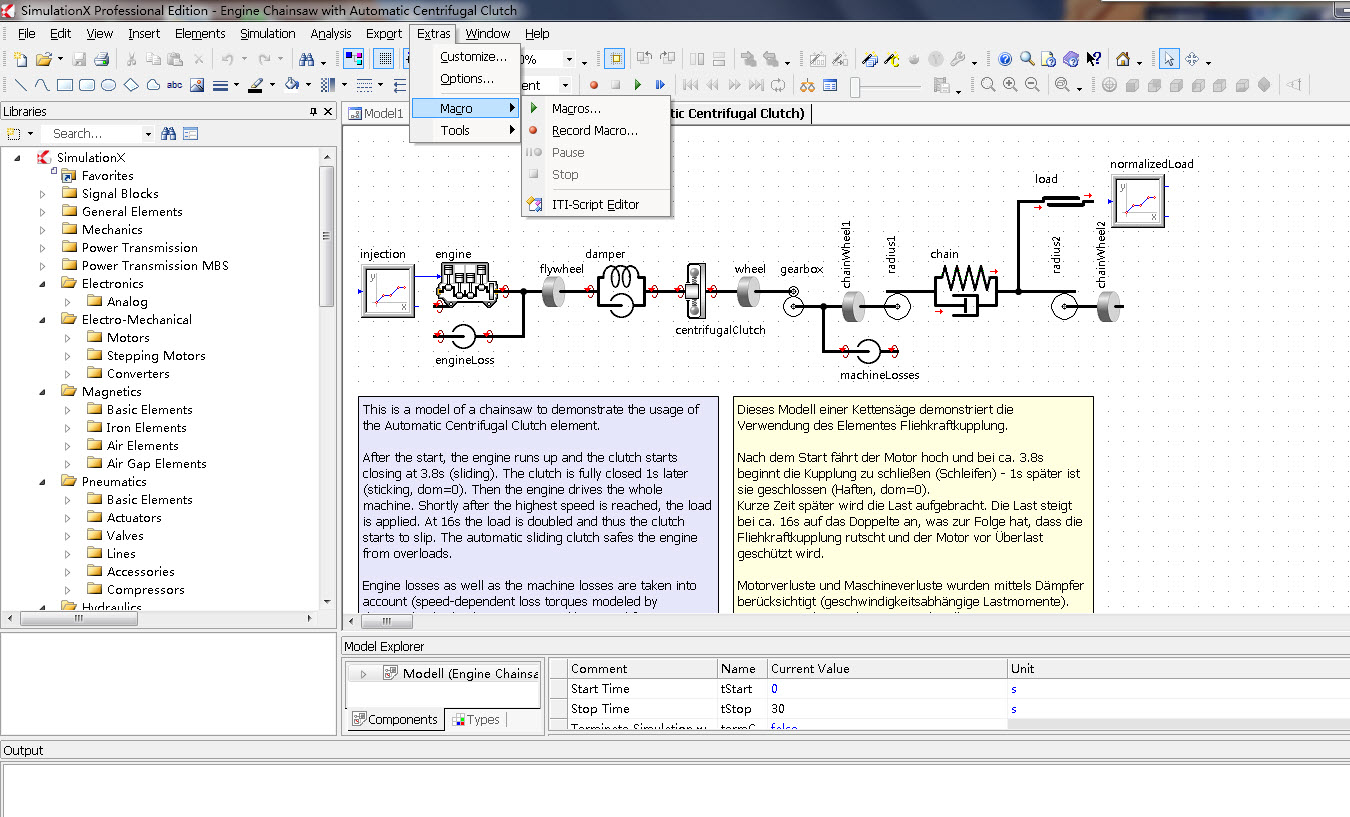
Task: Click the Open file folder icon
Action: pos(43,60)
